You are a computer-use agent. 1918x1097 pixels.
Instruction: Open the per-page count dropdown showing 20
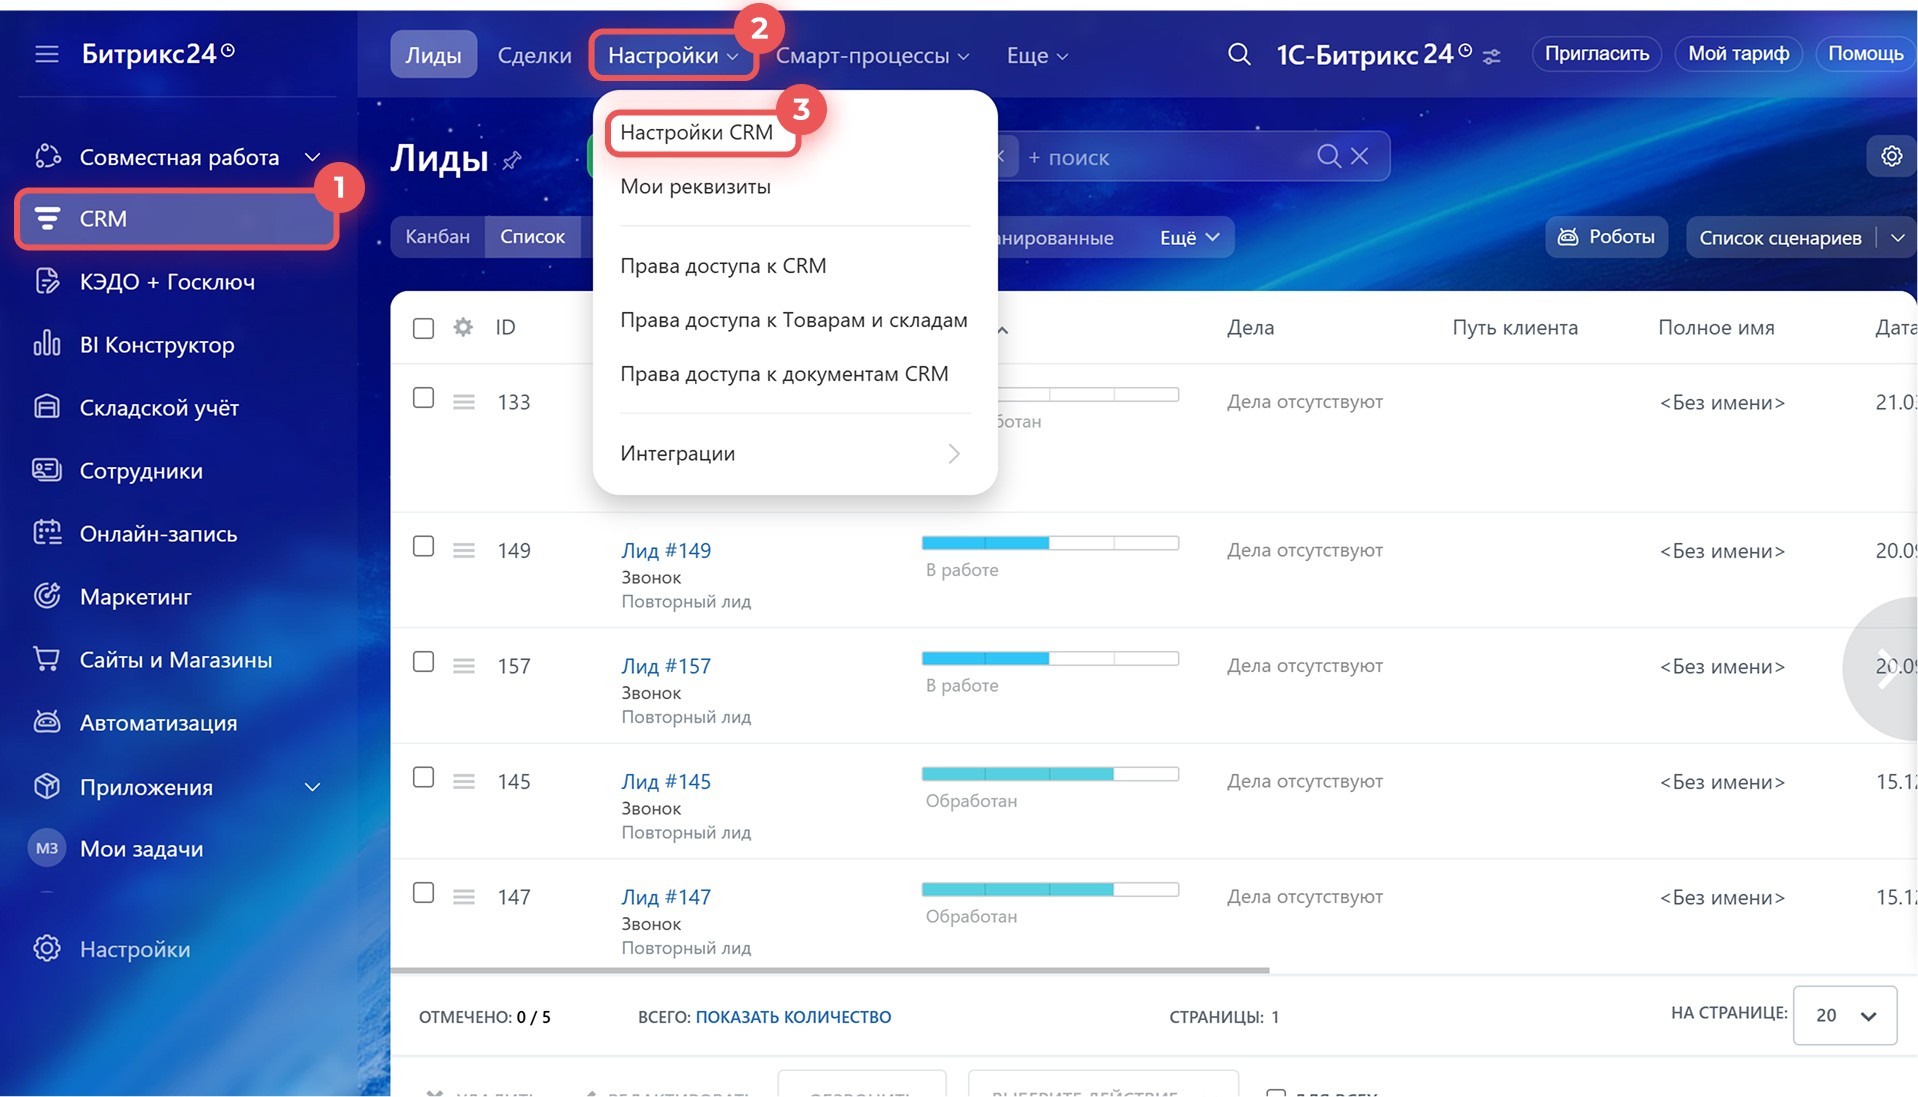(x=1844, y=1015)
